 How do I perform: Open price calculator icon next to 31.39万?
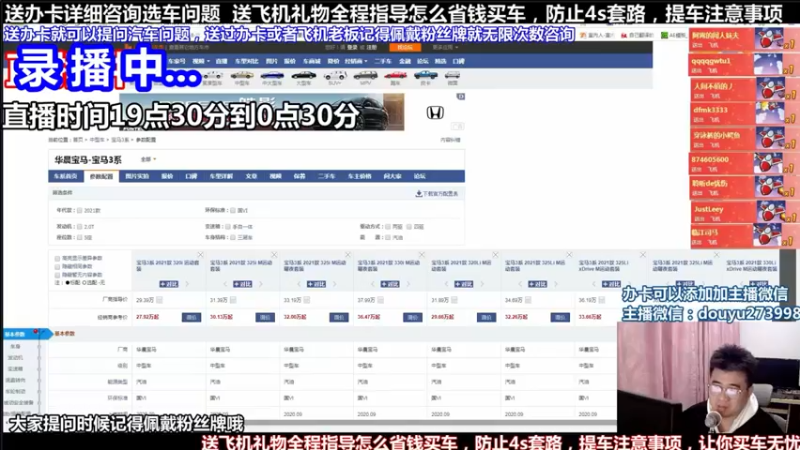click(x=233, y=300)
